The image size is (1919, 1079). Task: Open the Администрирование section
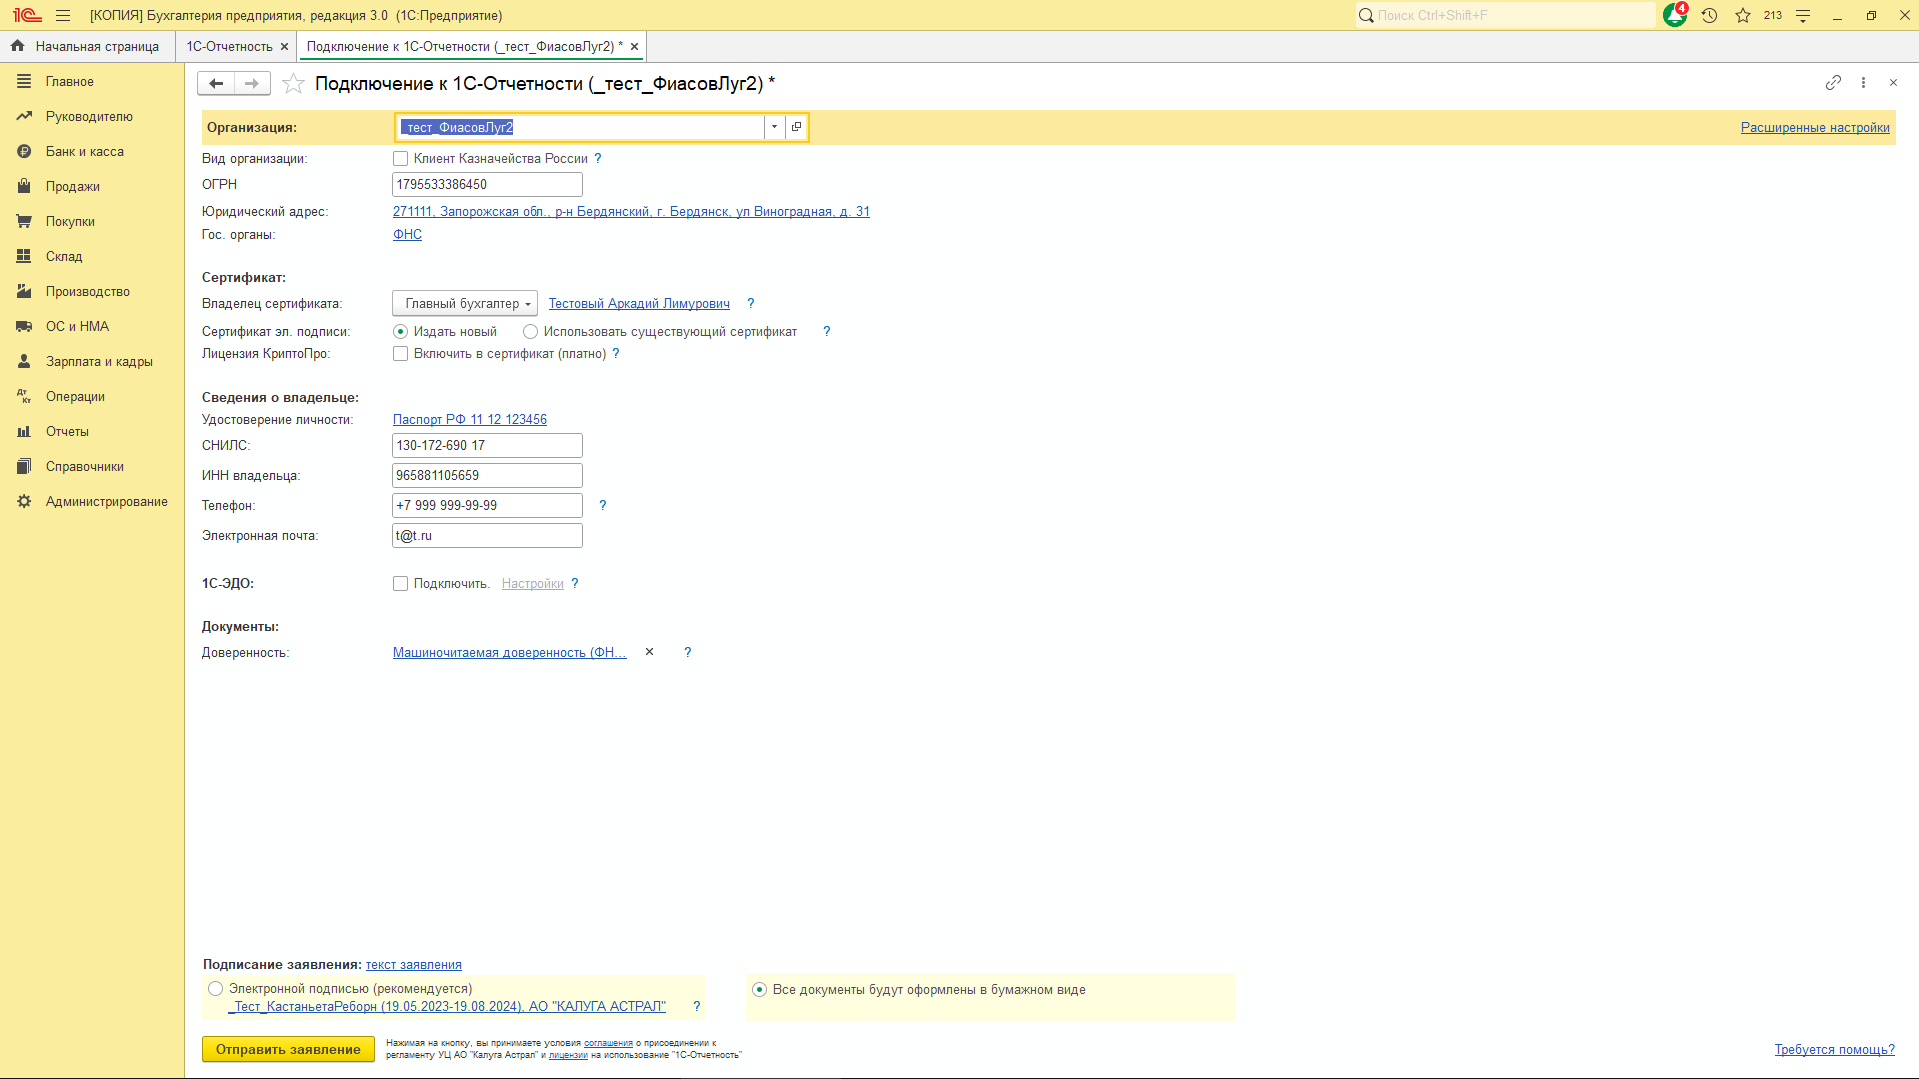(x=107, y=501)
